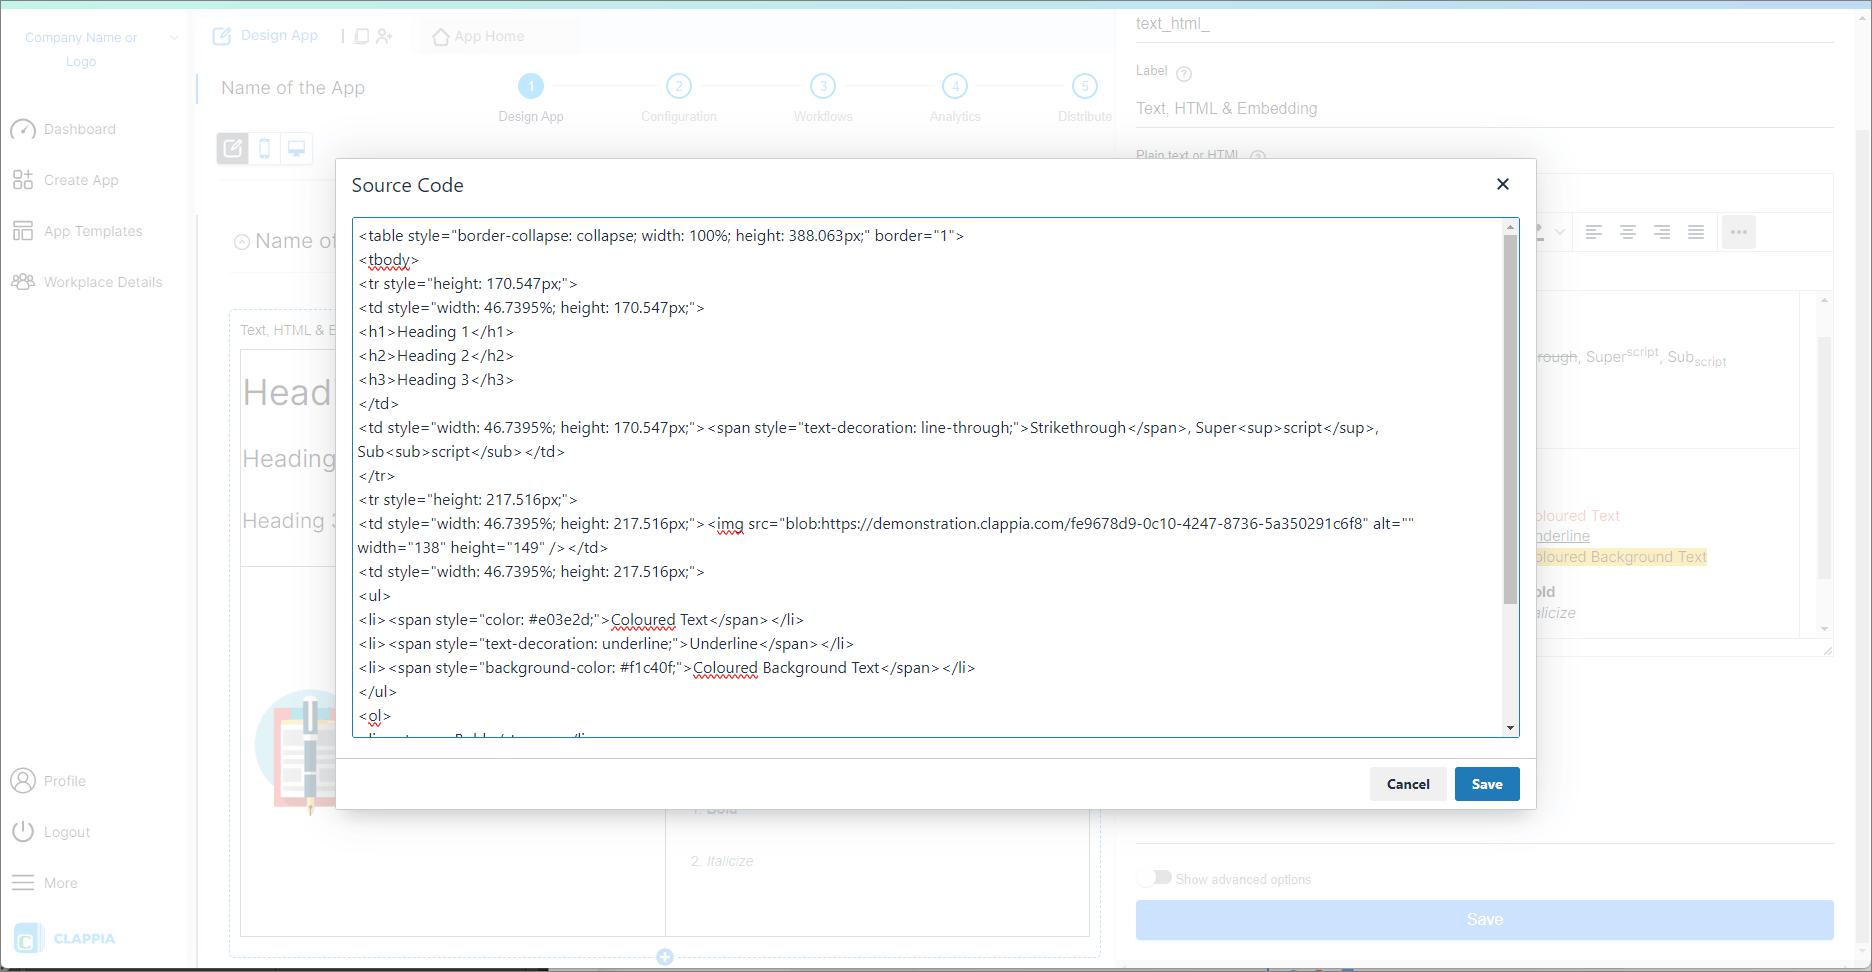The height and width of the screenshot is (972, 1872).
Task: Apply justify text alignment
Action: 1696,232
